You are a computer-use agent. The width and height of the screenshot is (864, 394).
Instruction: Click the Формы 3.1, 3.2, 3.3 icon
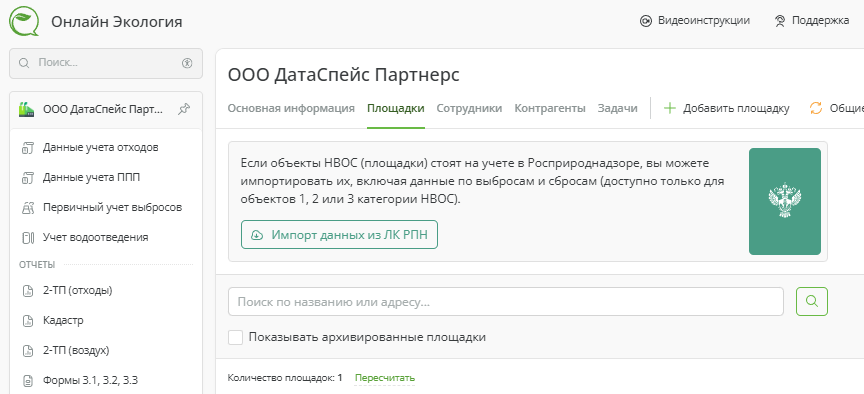[28, 381]
